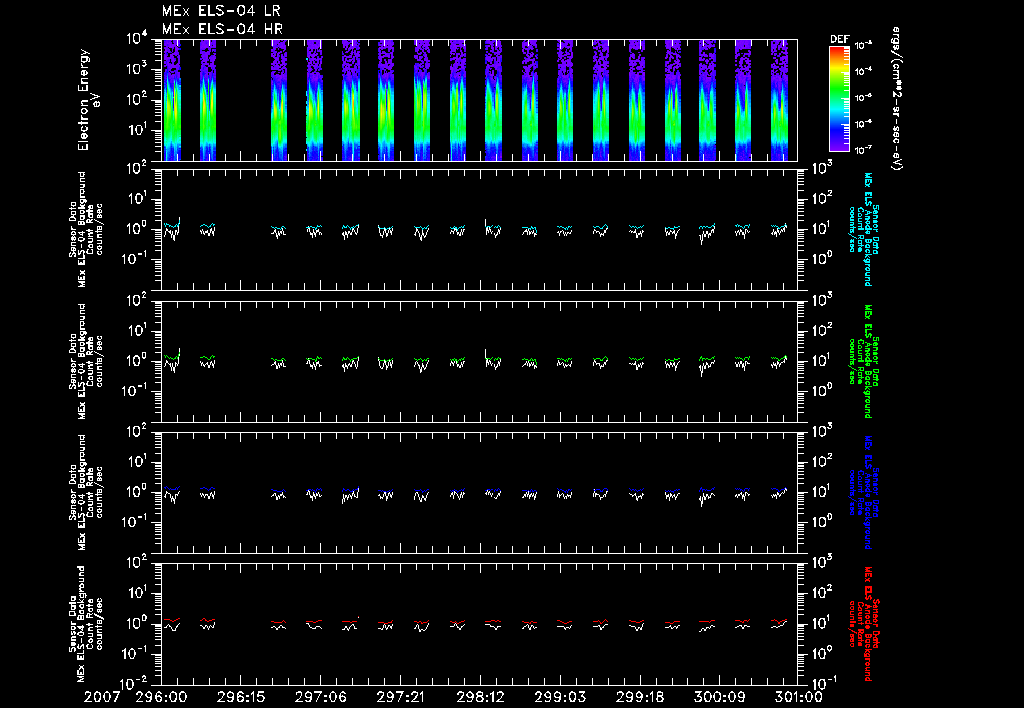Image resolution: width=1024 pixels, height=708 pixels.
Task: Click the '299:18' time axis label
Action: point(639,697)
